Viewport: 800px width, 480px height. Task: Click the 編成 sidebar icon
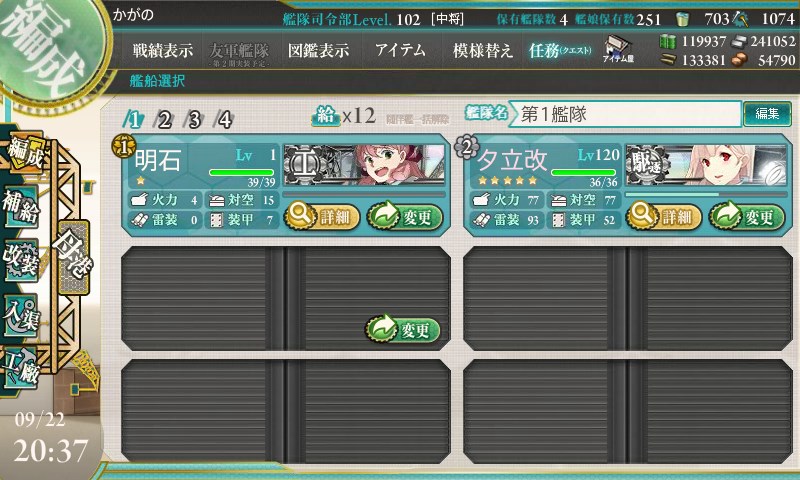coord(24,153)
